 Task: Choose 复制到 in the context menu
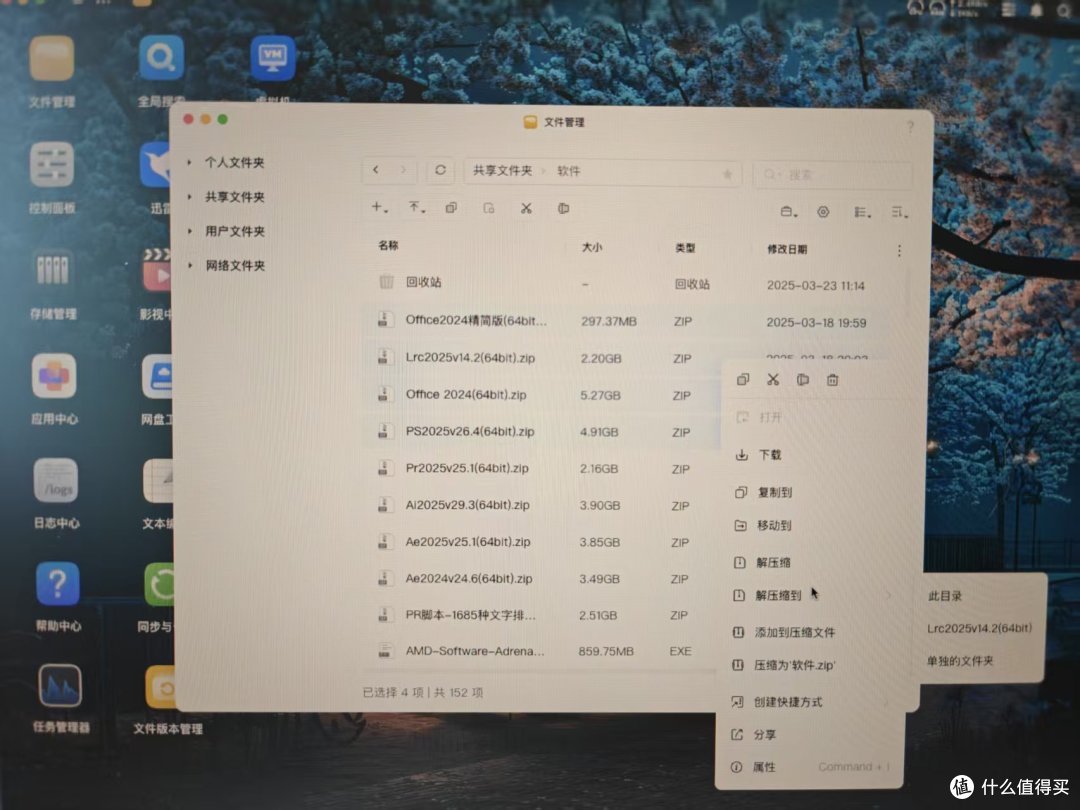(x=815, y=492)
